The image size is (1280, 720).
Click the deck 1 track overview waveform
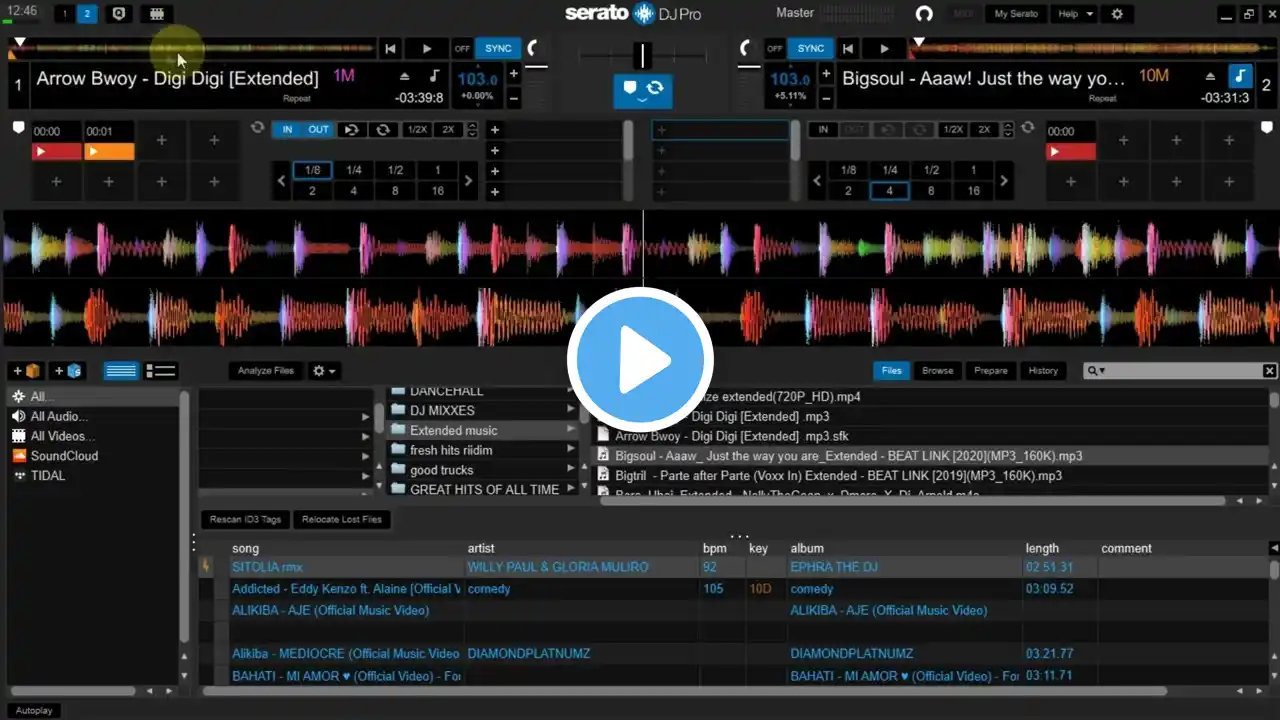click(x=192, y=47)
